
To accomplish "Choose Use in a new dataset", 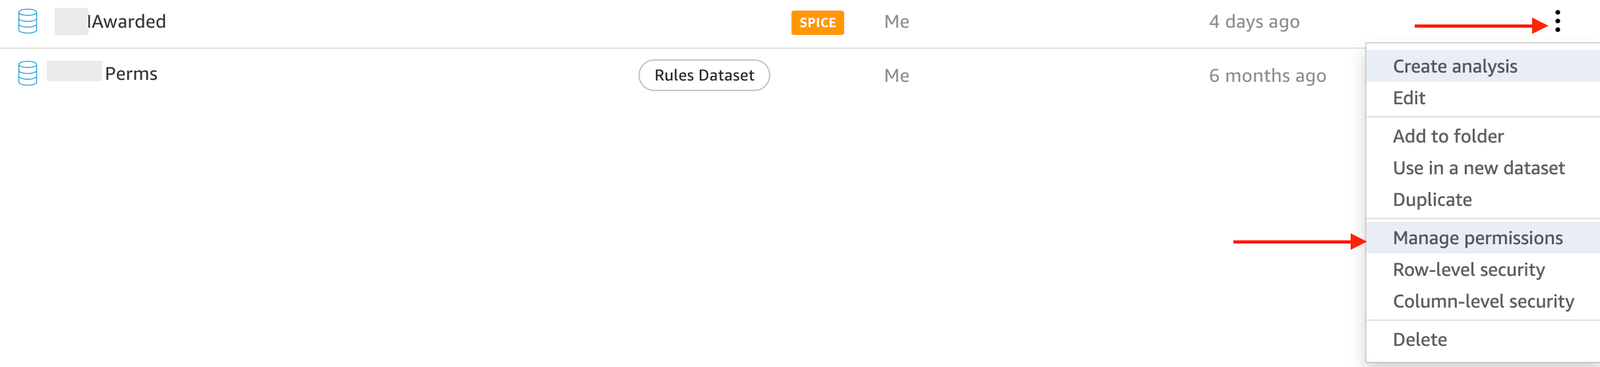I will pyautogui.click(x=1478, y=168).
